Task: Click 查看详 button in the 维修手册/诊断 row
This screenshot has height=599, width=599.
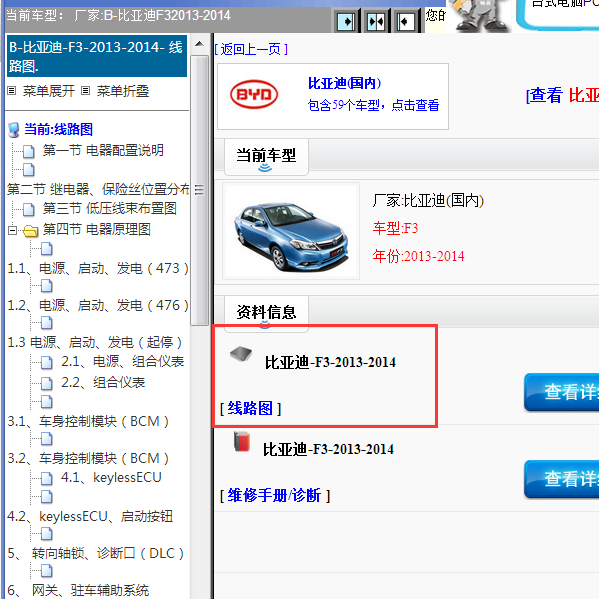Action: point(562,479)
